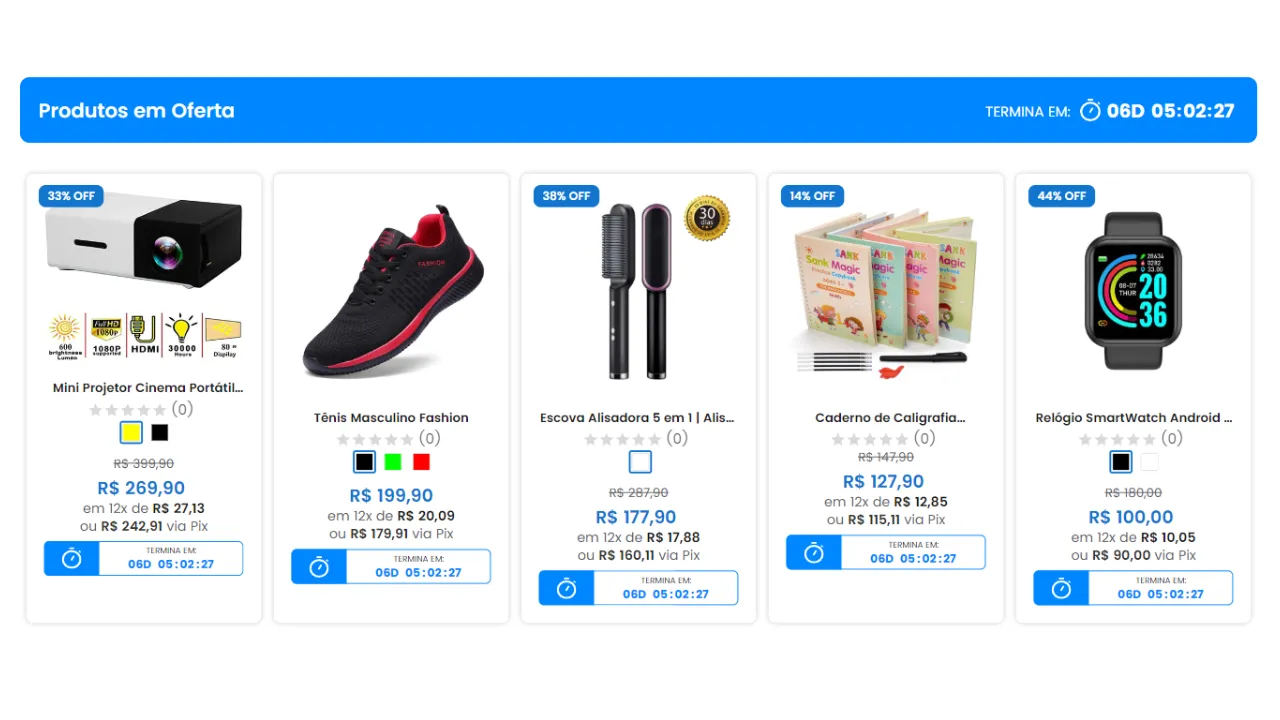Viewport: 1280px width, 720px height.
Task: Choose the green color option for the sneaker
Action: (393, 462)
